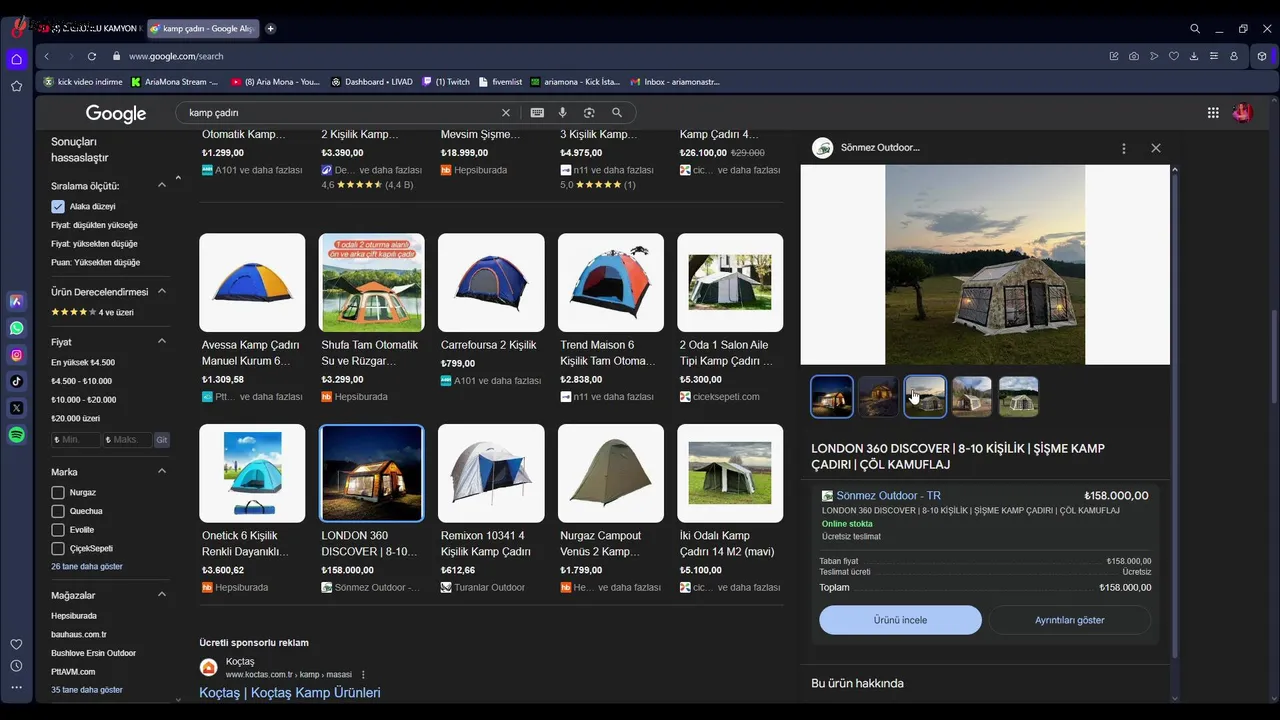
Task: Open the (1) Twitch bookmark
Action: click(446, 82)
